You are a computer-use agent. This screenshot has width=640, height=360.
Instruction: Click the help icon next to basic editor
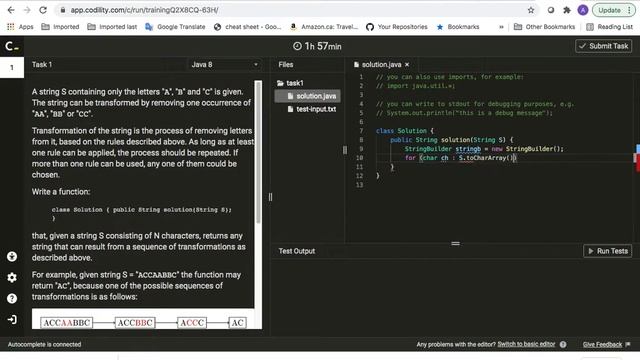pos(563,344)
